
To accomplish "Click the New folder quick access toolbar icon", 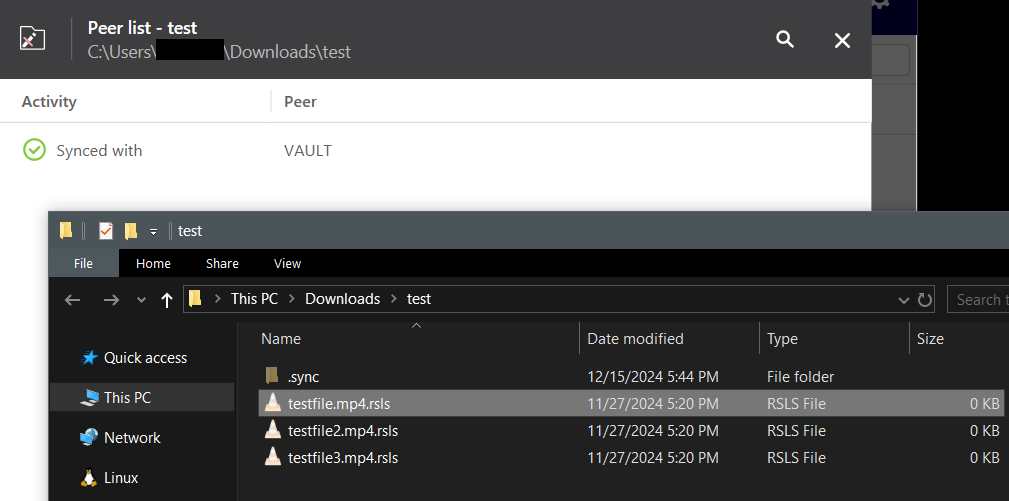I will point(131,230).
